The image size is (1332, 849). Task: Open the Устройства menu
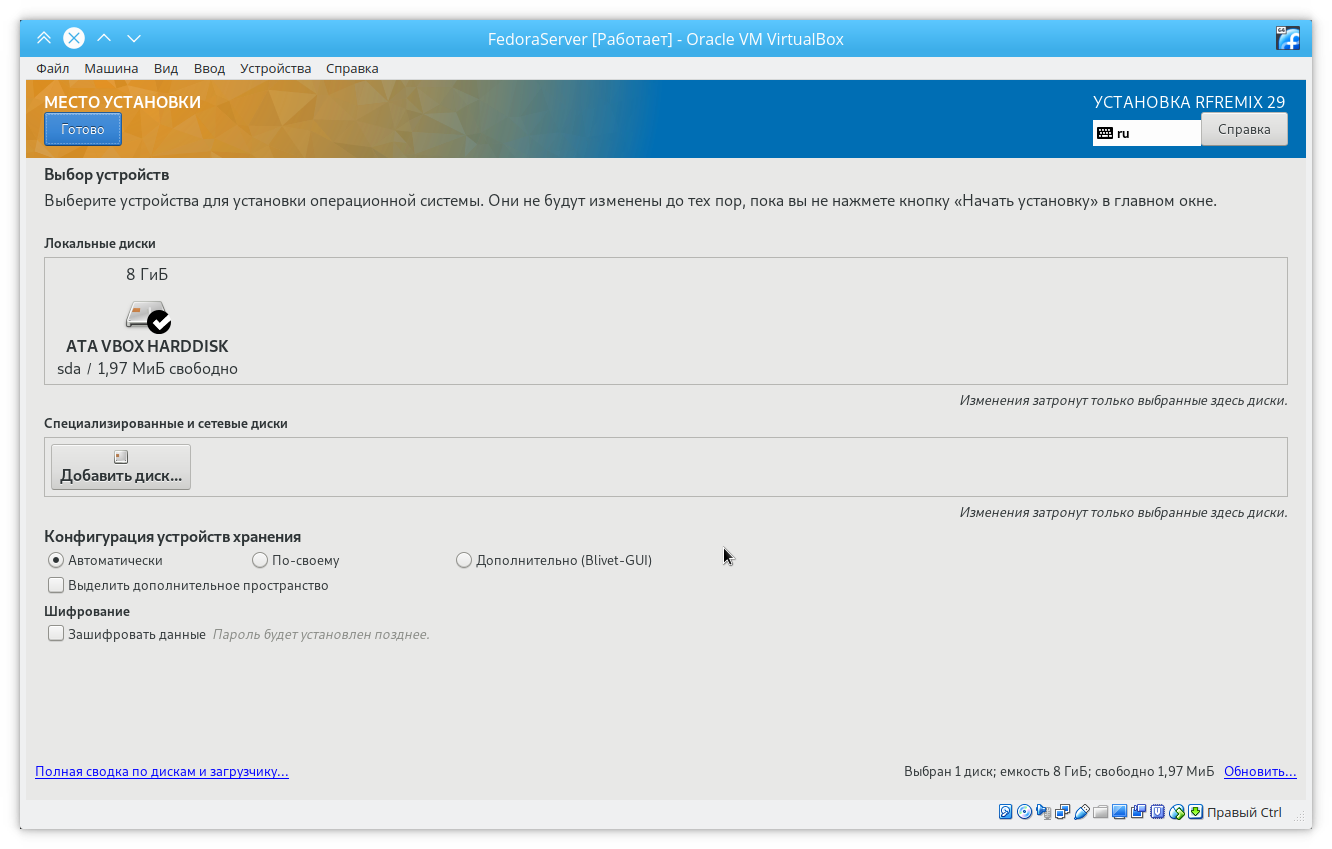click(275, 68)
